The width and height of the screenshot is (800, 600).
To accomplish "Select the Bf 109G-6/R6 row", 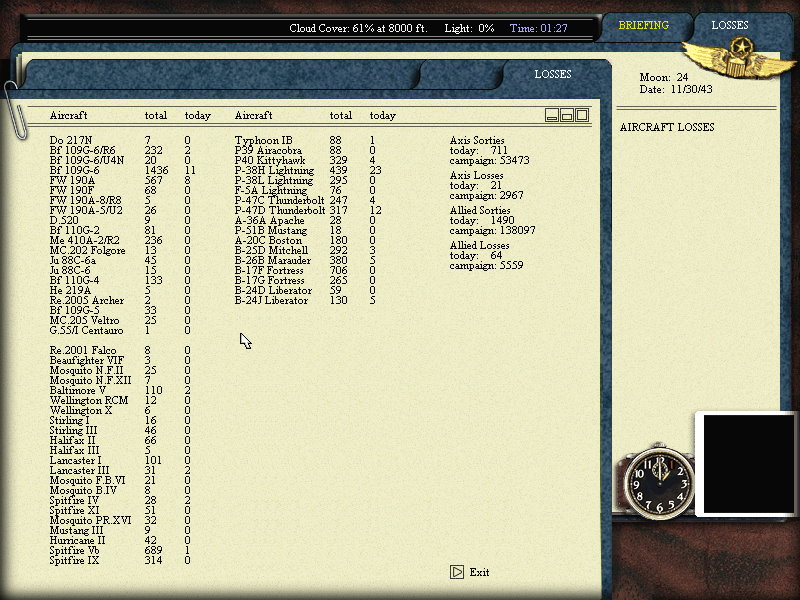I will click(x=120, y=151).
